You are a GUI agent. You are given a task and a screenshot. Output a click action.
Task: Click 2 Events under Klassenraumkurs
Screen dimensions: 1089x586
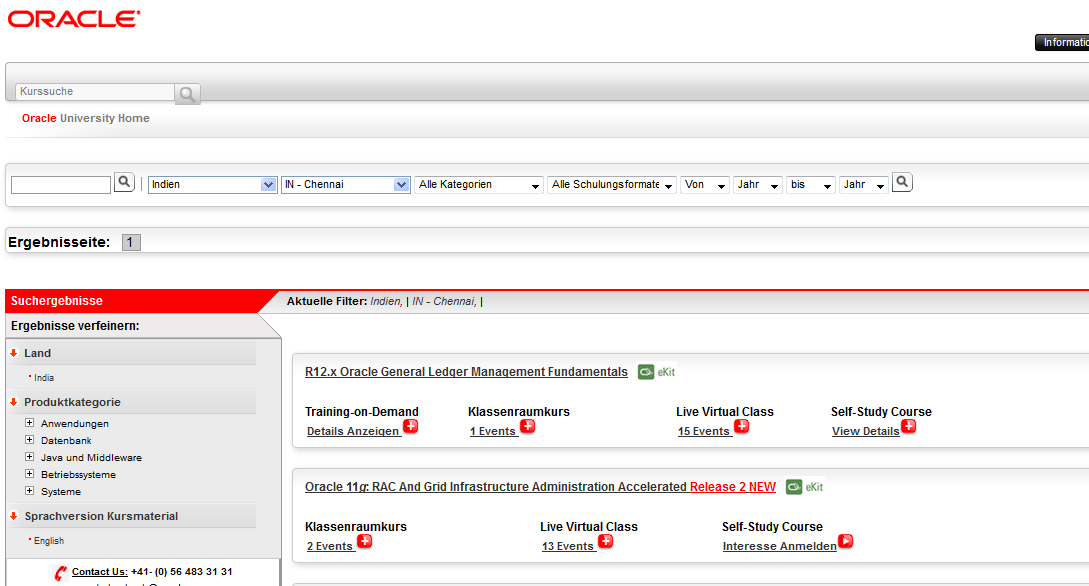click(x=331, y=546)
